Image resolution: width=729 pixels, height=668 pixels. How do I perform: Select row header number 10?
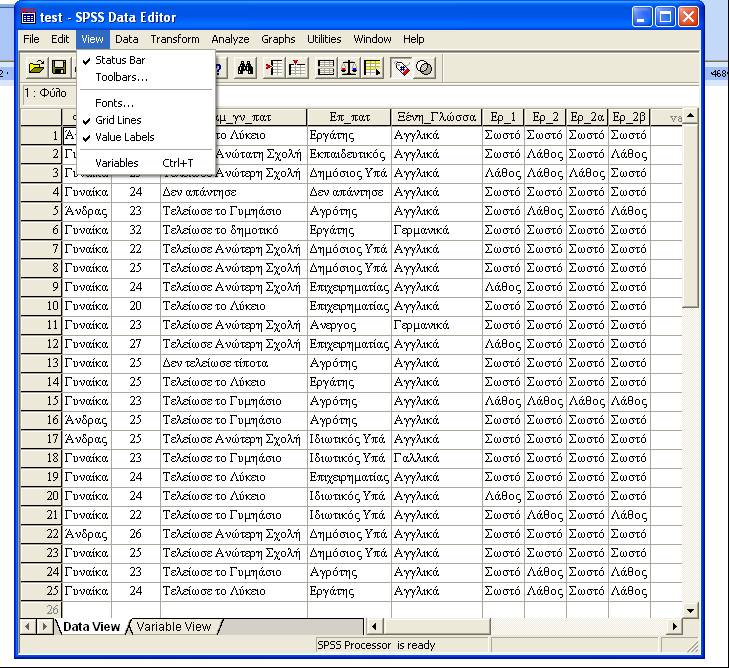coord(41,306)
